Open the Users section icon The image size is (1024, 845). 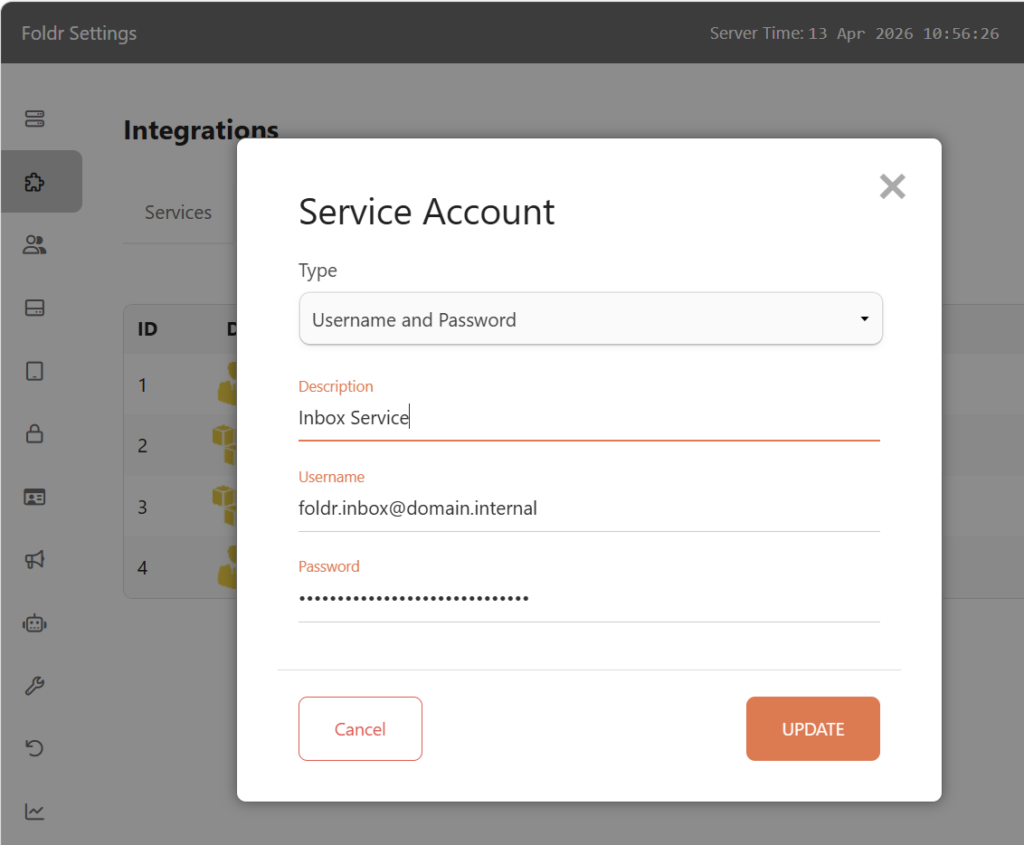[x=34, y=245]
